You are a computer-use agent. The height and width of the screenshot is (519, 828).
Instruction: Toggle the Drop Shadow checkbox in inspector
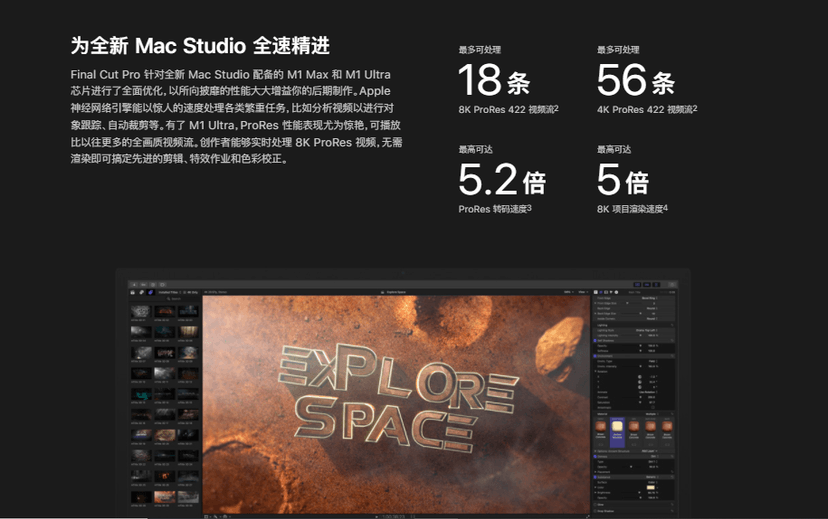tap(595, 511)
